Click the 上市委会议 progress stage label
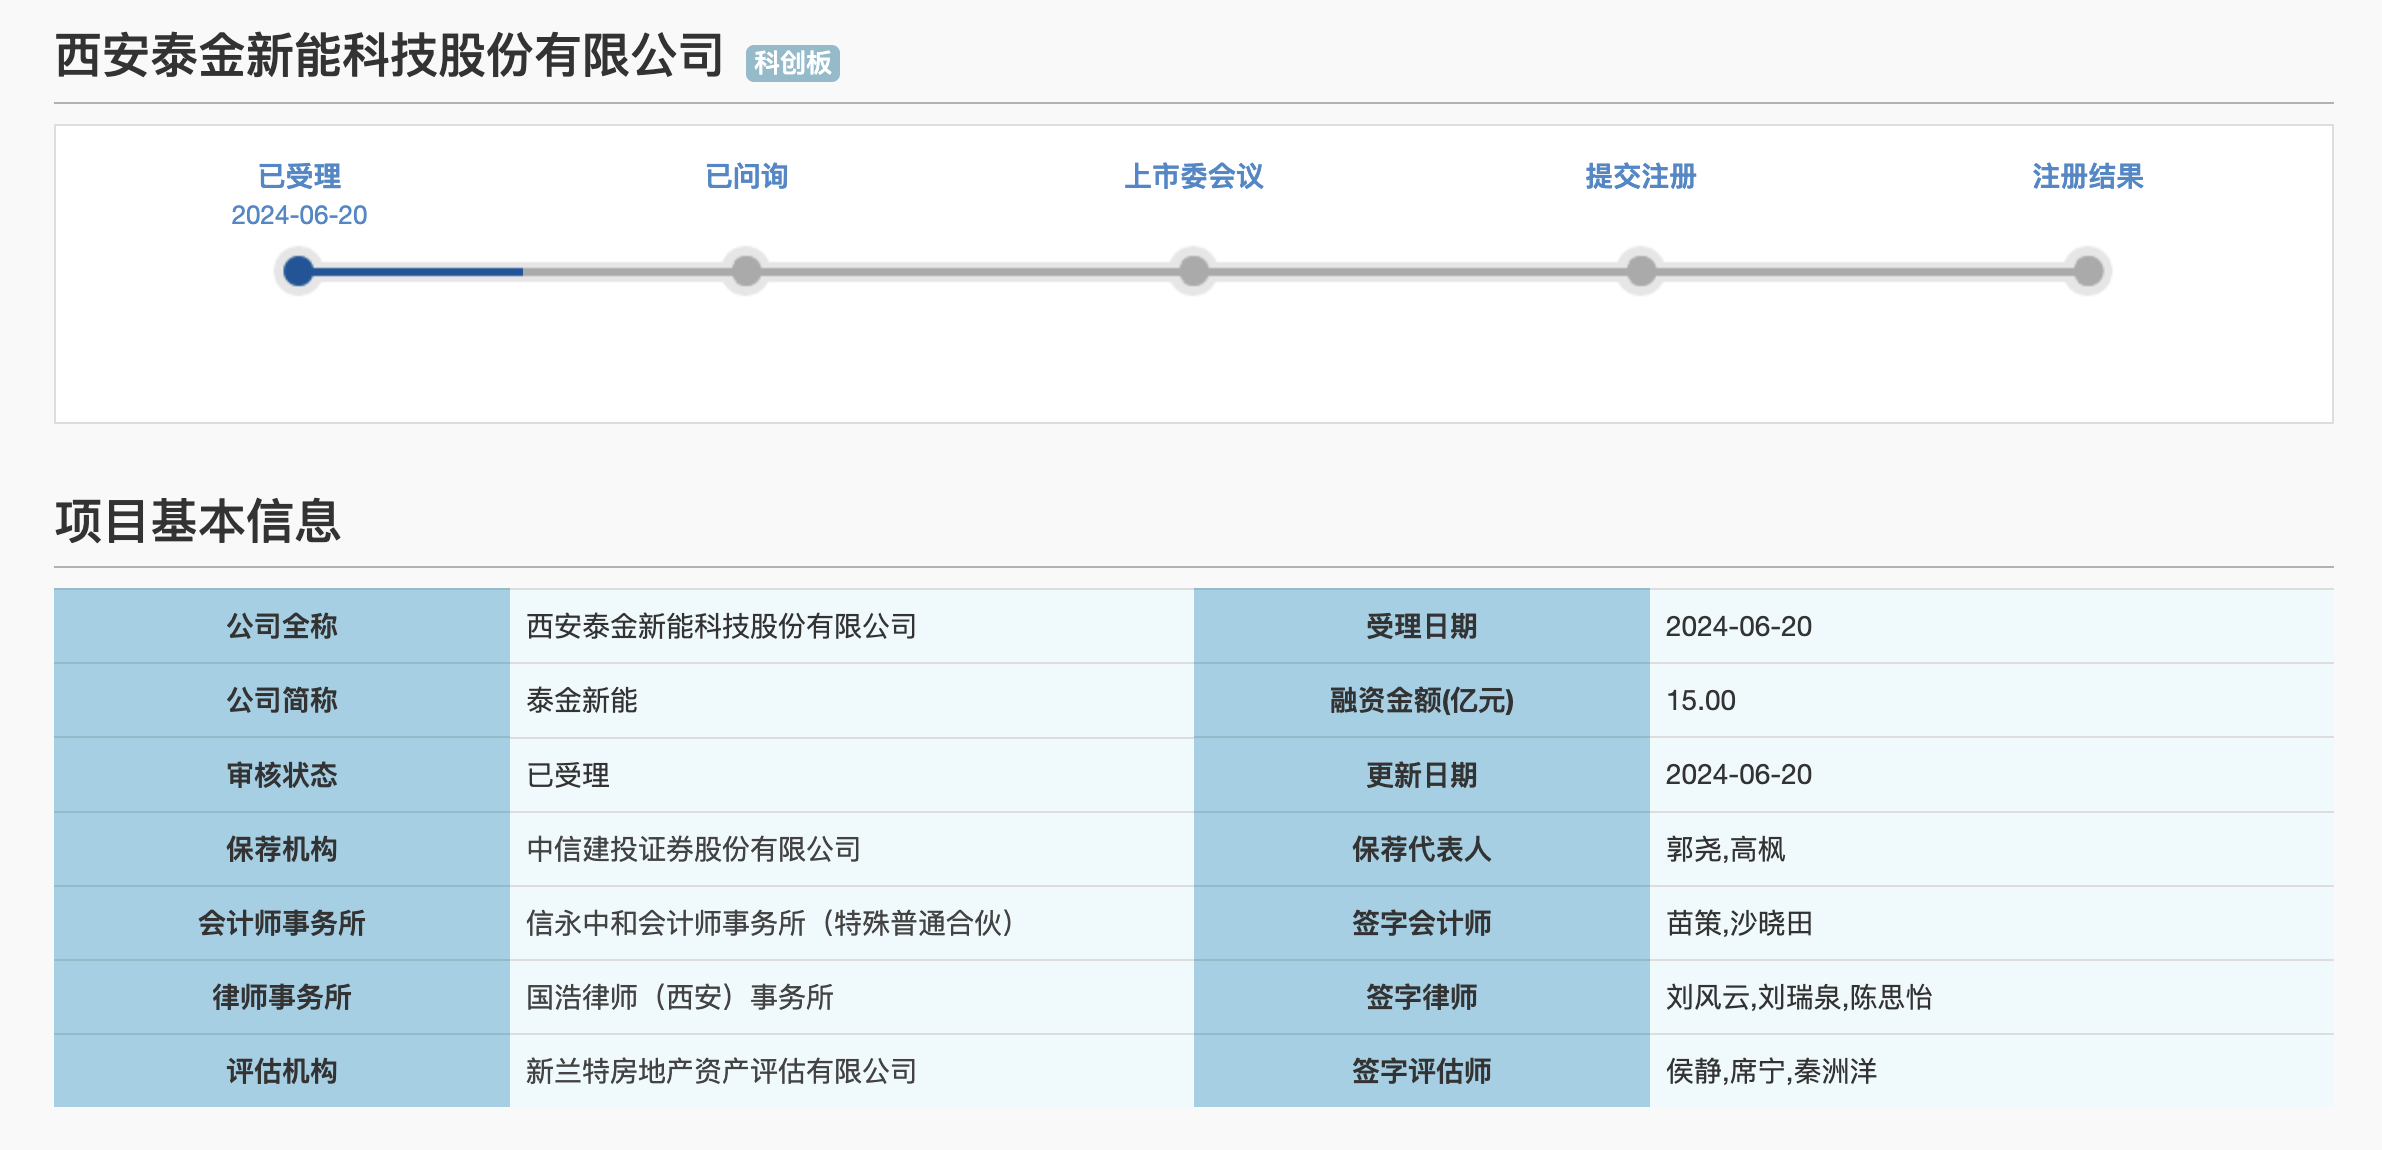This screenshot has width=2382, height=1150. click(1193, 176)
